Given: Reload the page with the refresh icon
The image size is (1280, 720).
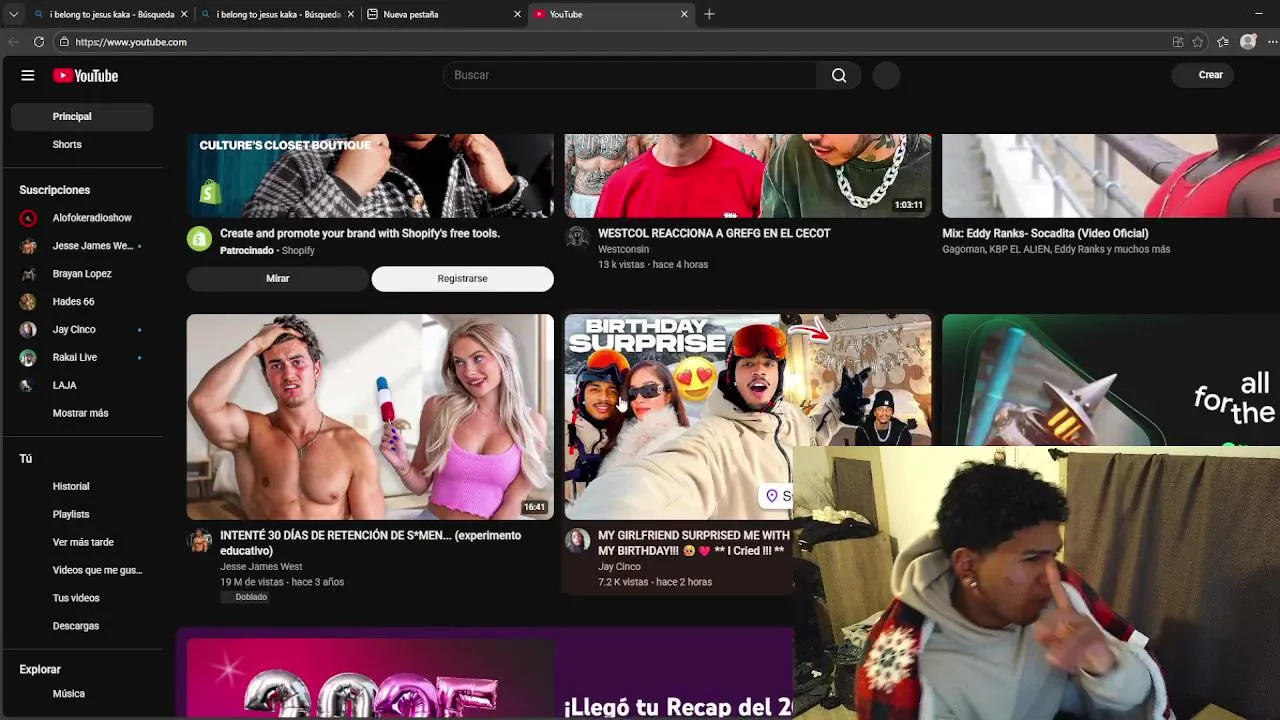Looking at the screenshot, I should click(39, 42).
